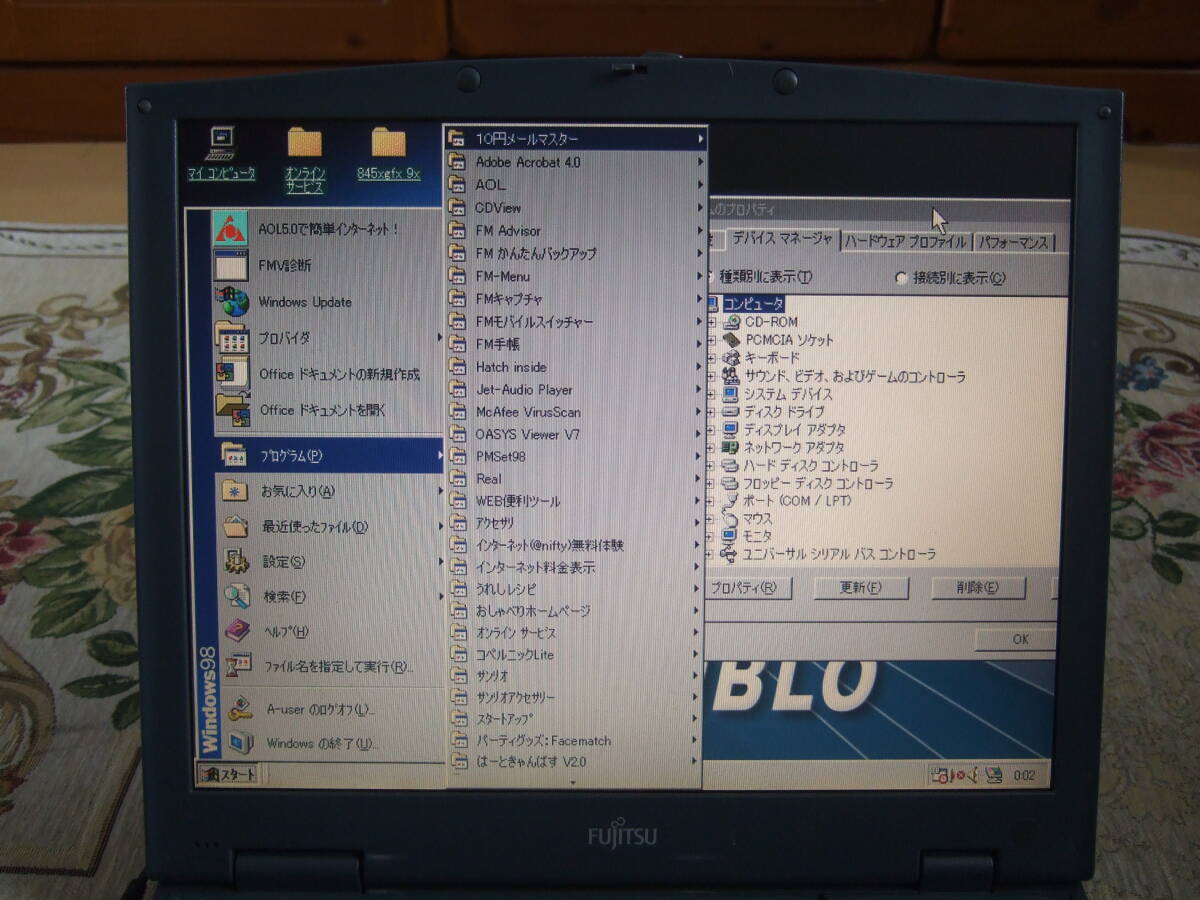Click the 削除(E) button
Viewport: 1200px width, 900px height.
(978, 588)
